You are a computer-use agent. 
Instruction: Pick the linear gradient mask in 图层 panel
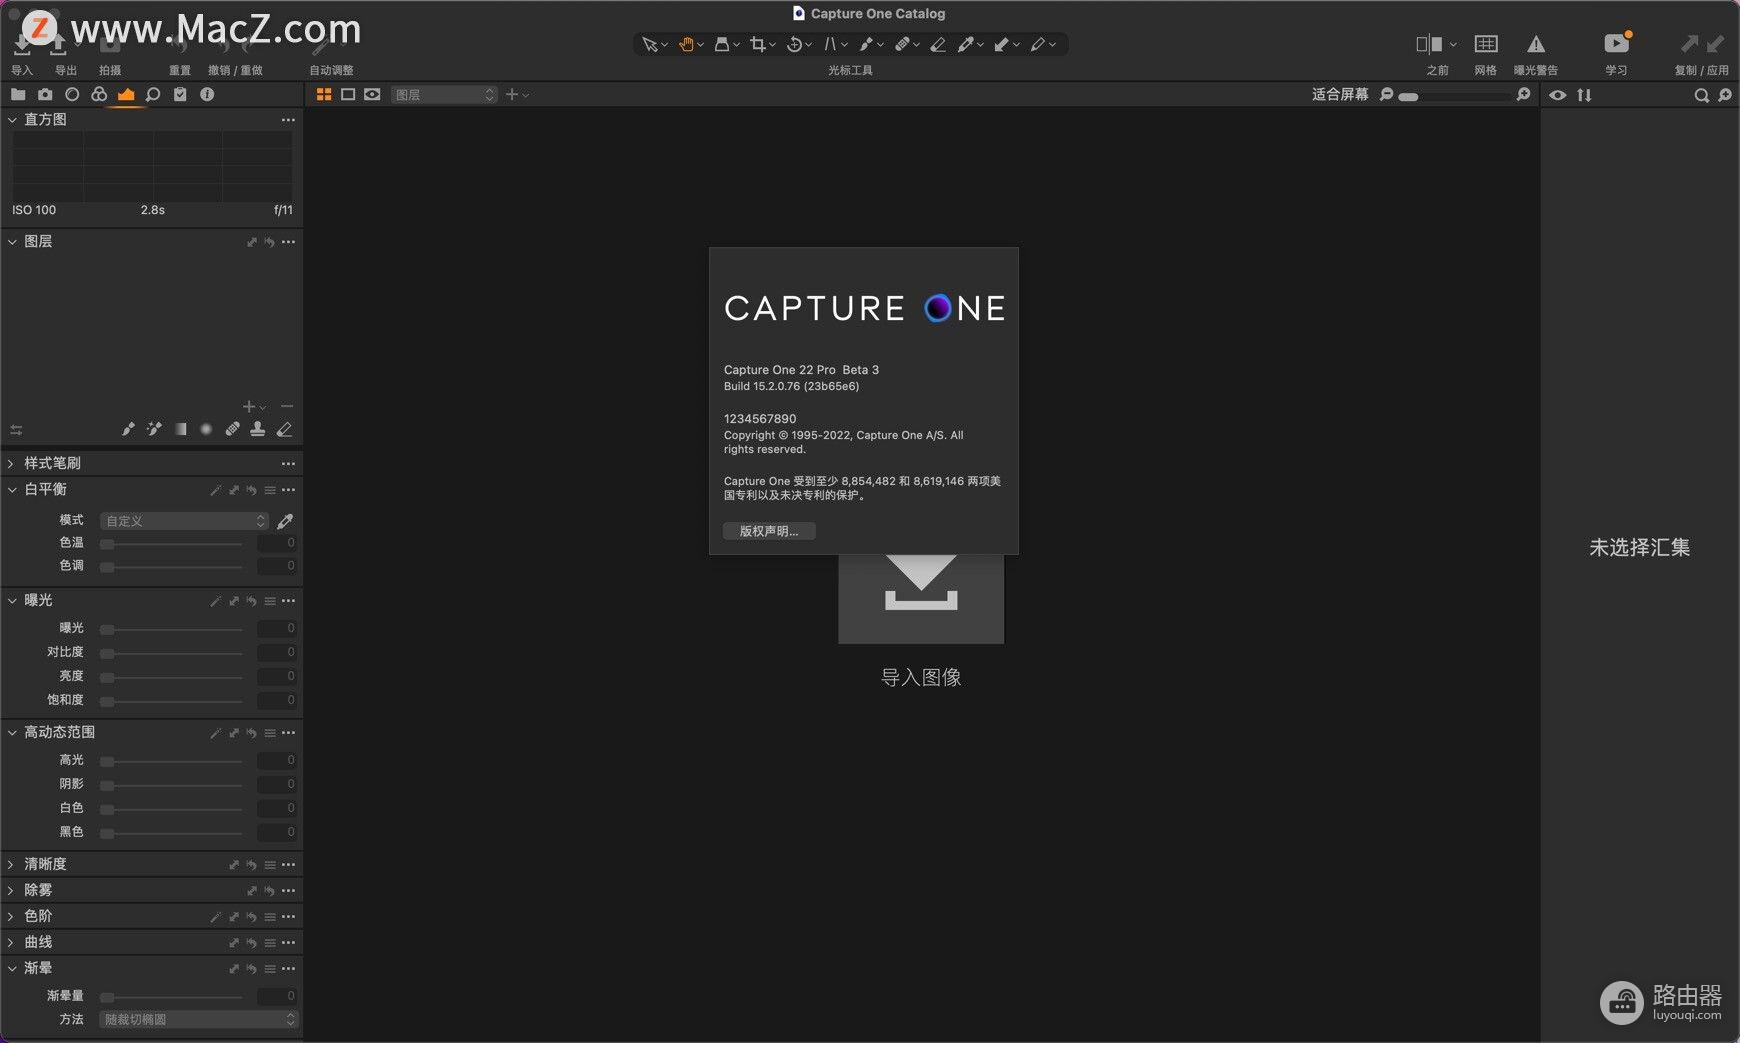tap(180, 429)
